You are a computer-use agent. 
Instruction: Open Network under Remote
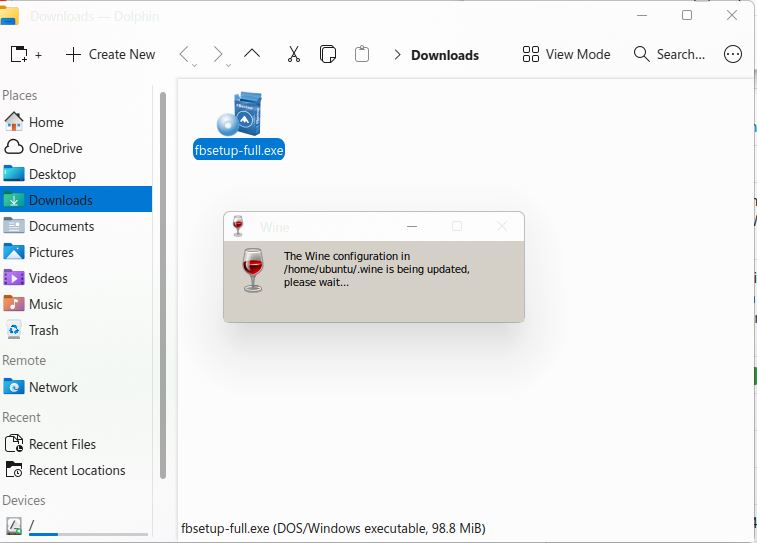click(x=76, y=387)
